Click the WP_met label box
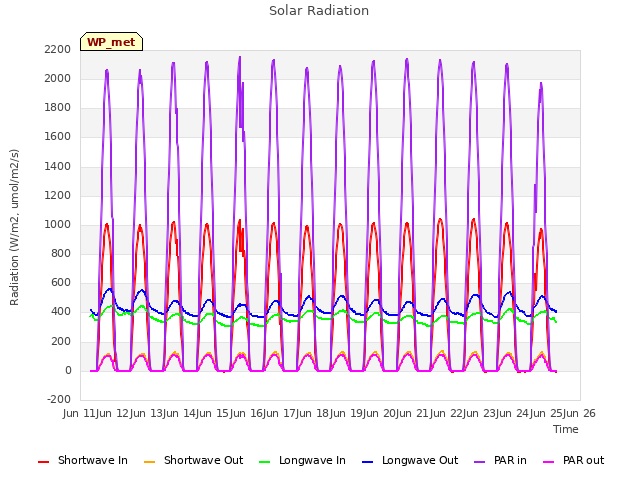This screenshot has height=480, width=640. pyautogui.click(x=111, y=42)
